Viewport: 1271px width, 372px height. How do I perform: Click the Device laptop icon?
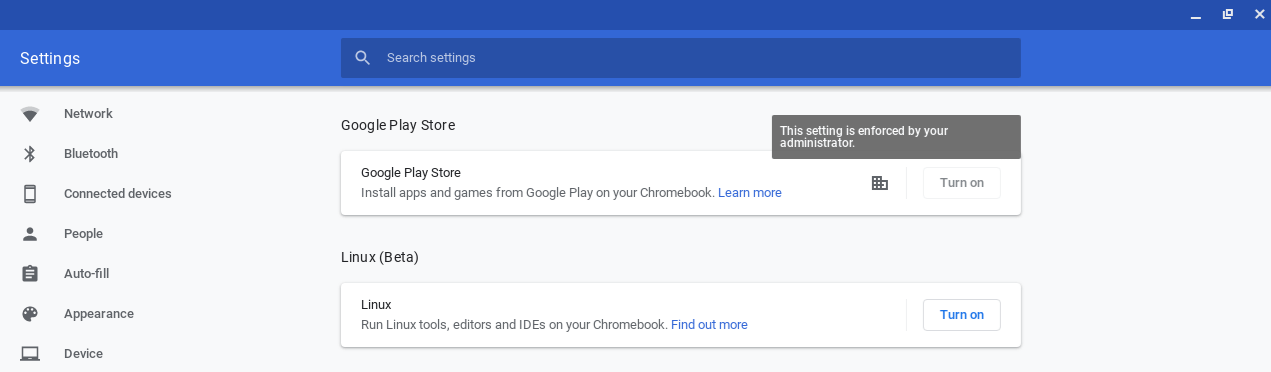point(30,354)
